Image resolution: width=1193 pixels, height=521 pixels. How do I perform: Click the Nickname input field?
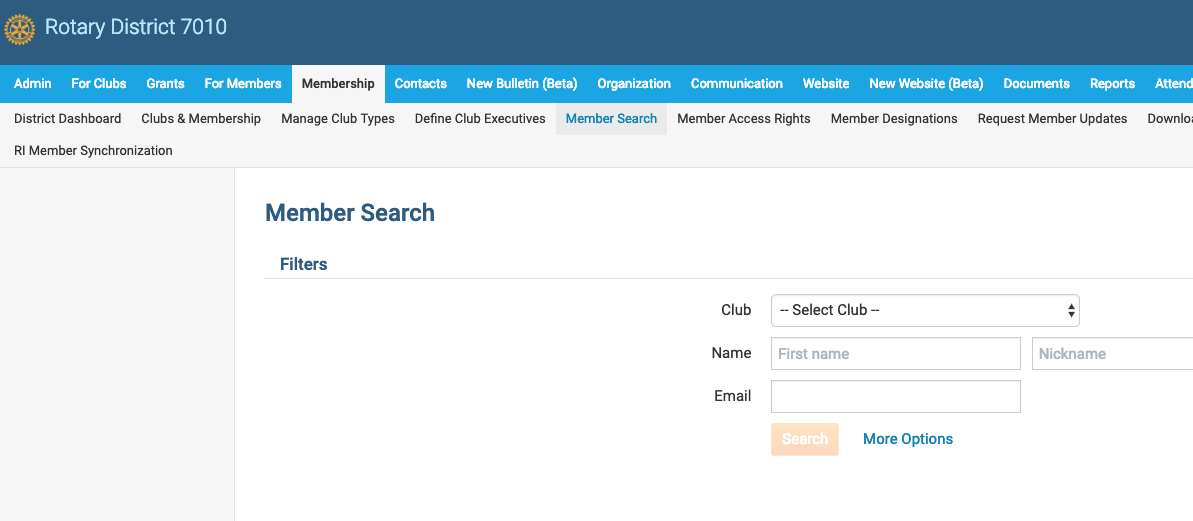1112,354
